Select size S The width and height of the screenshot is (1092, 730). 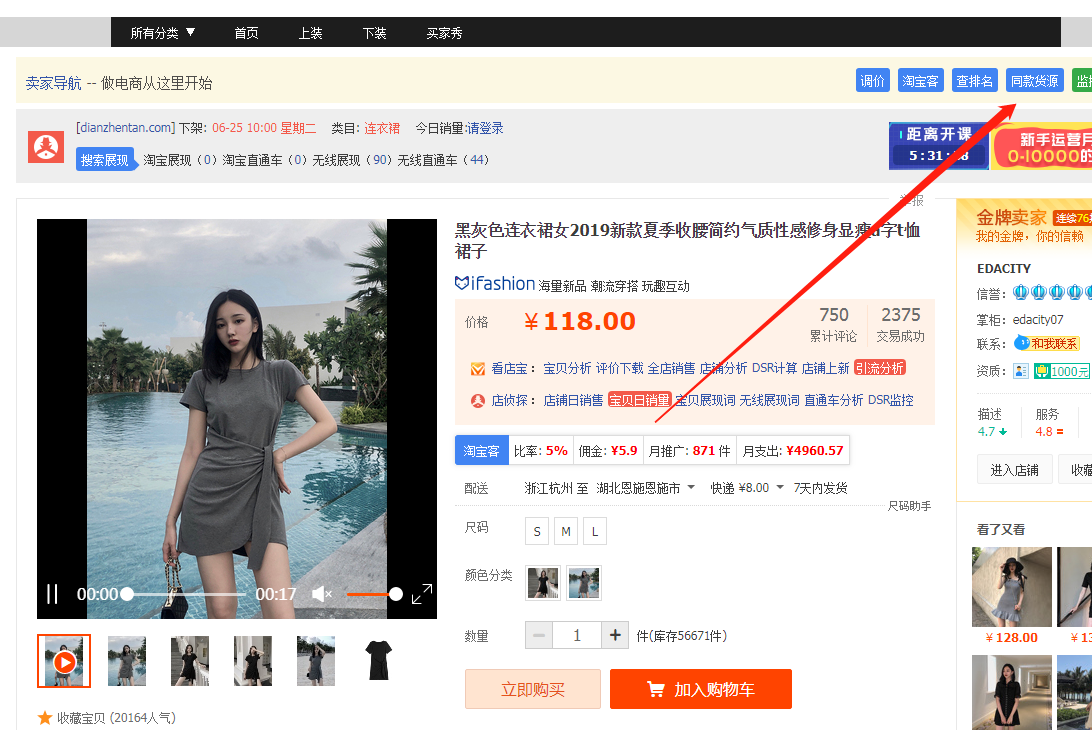537,531
